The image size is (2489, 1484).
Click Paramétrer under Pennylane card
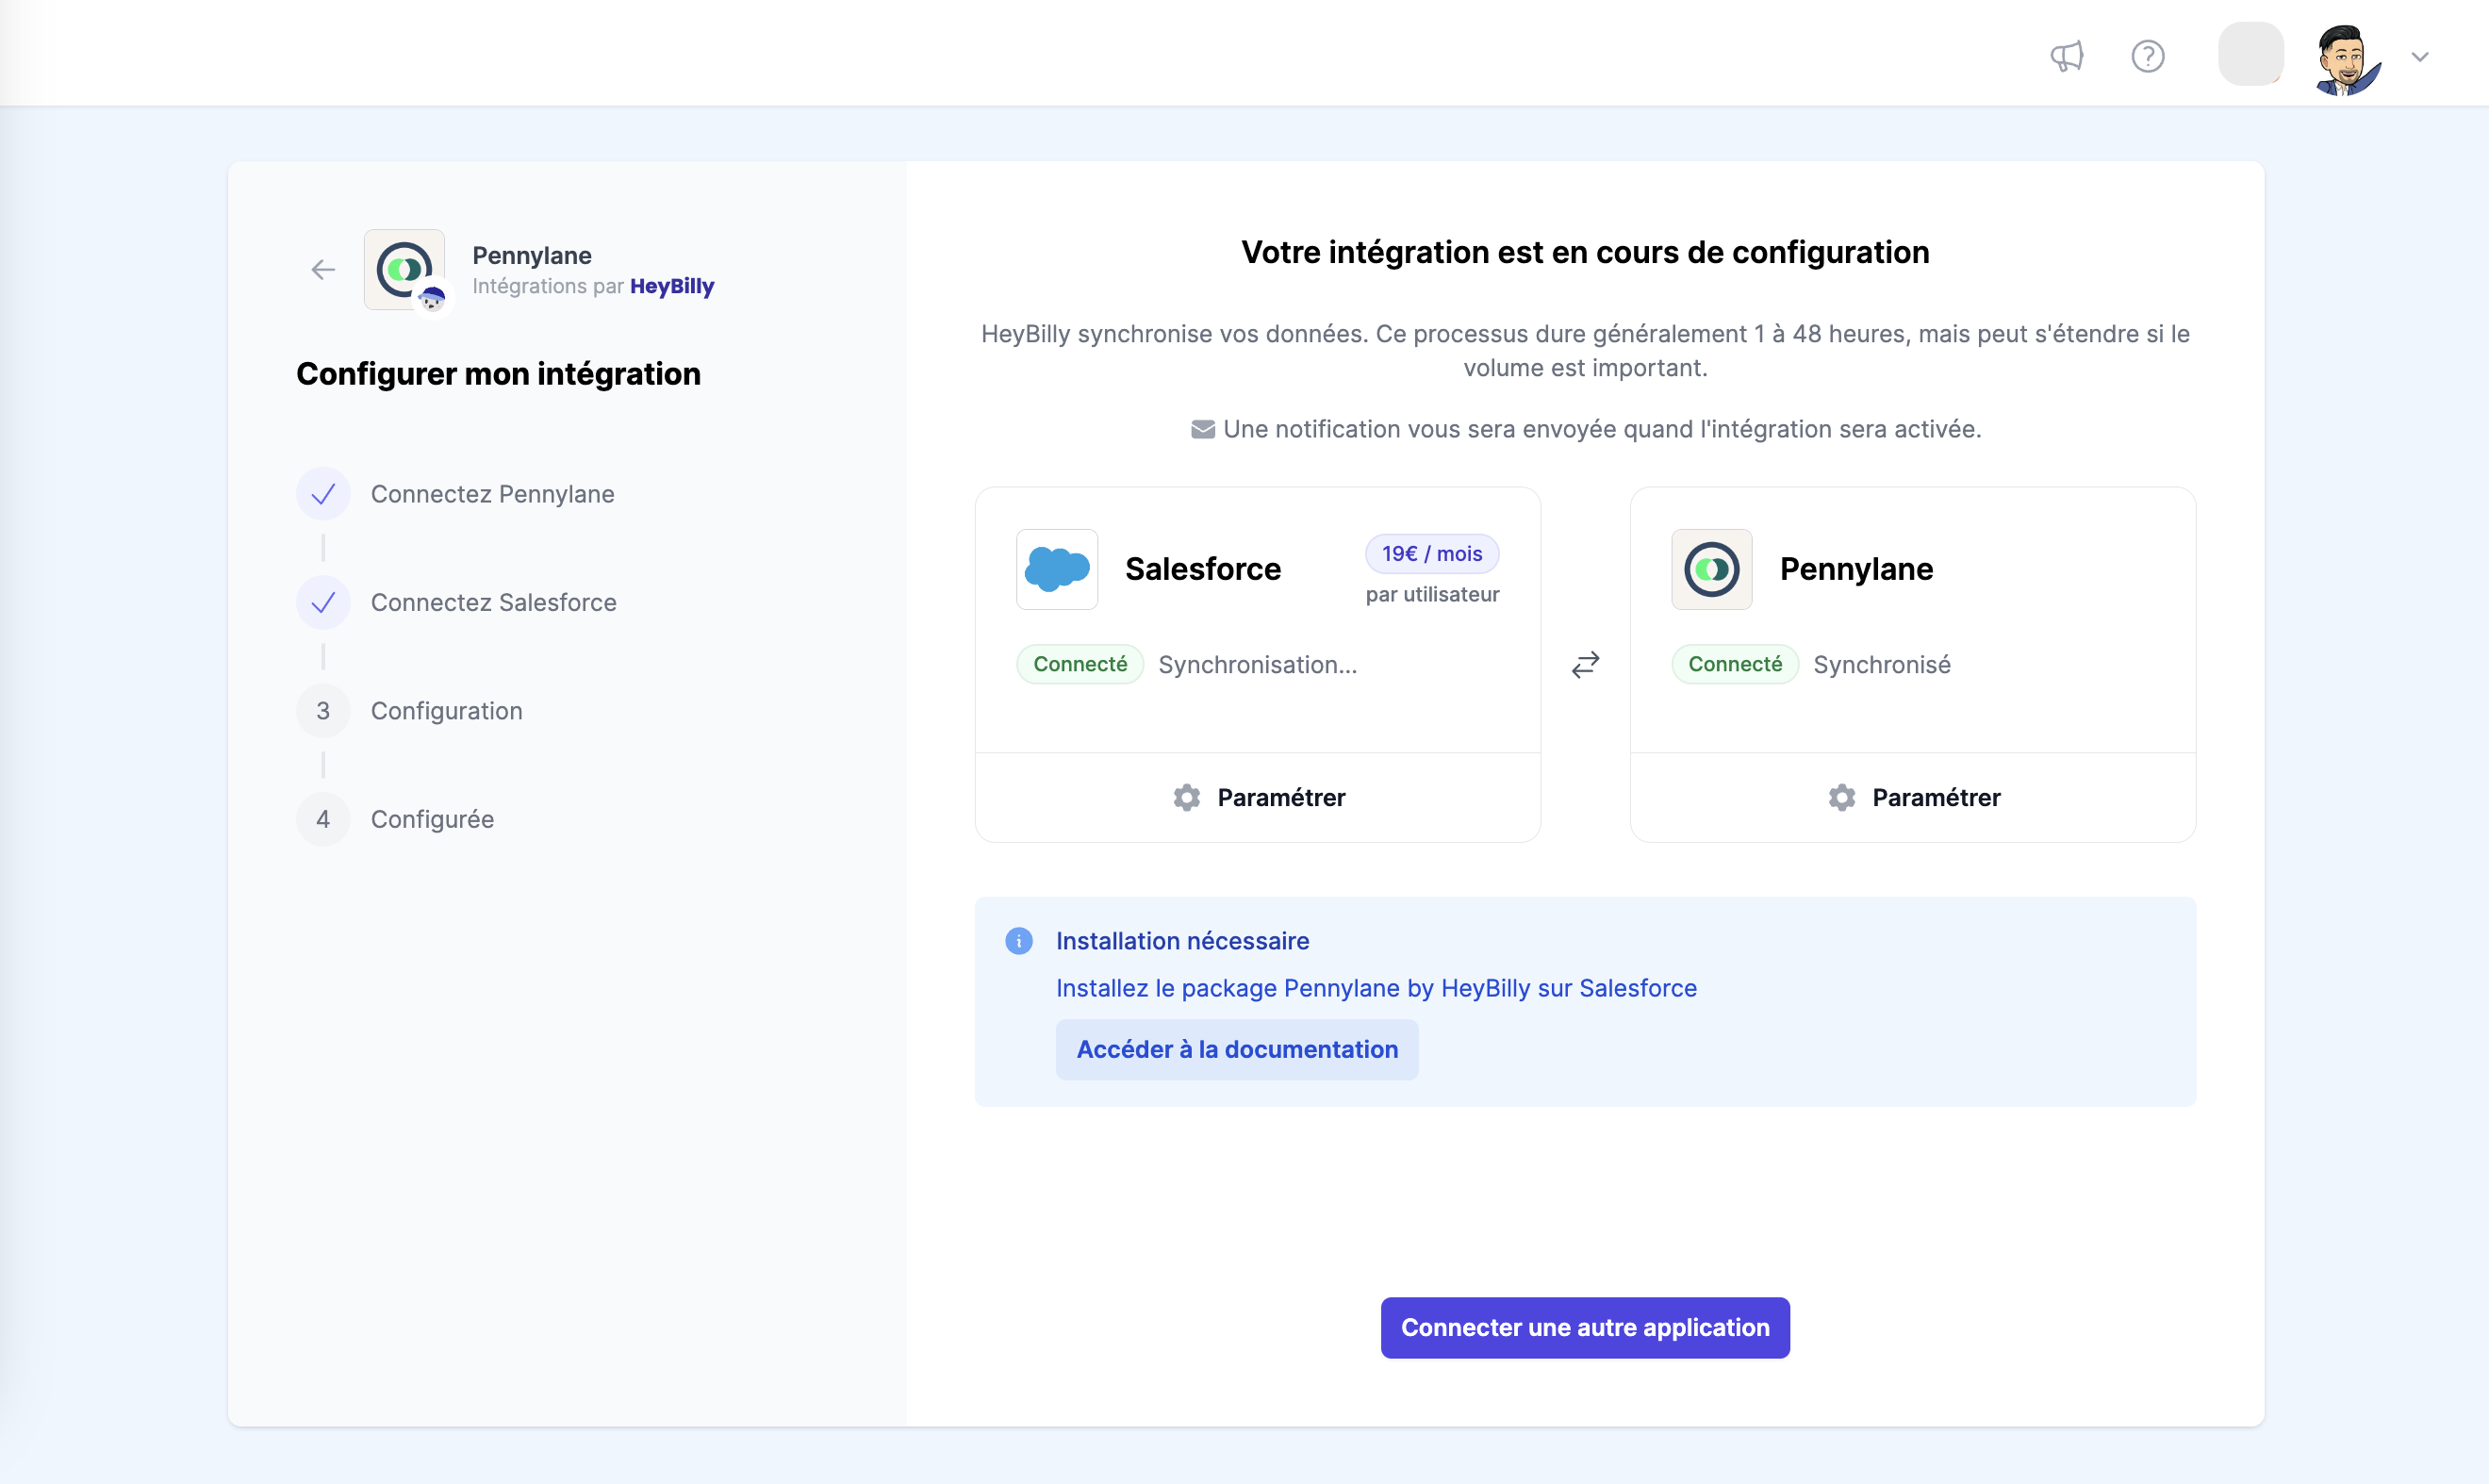(1913, 797)
